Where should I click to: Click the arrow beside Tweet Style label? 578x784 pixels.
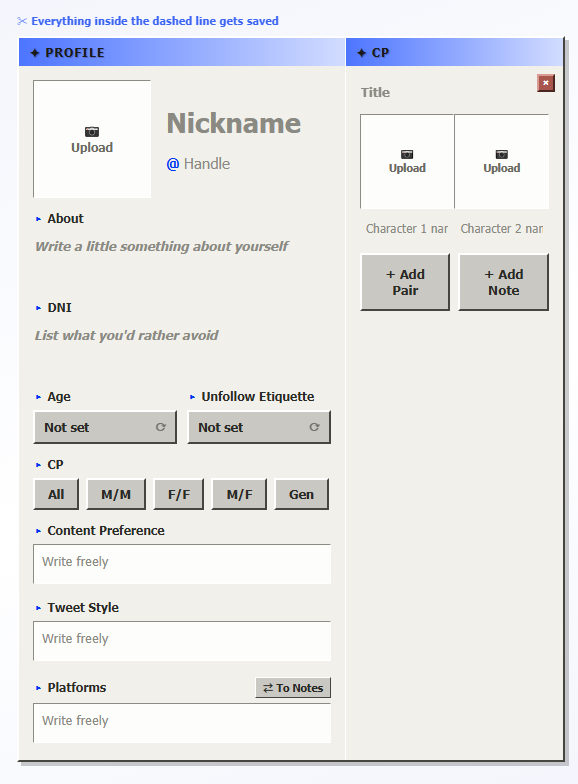tap(38, 608)
